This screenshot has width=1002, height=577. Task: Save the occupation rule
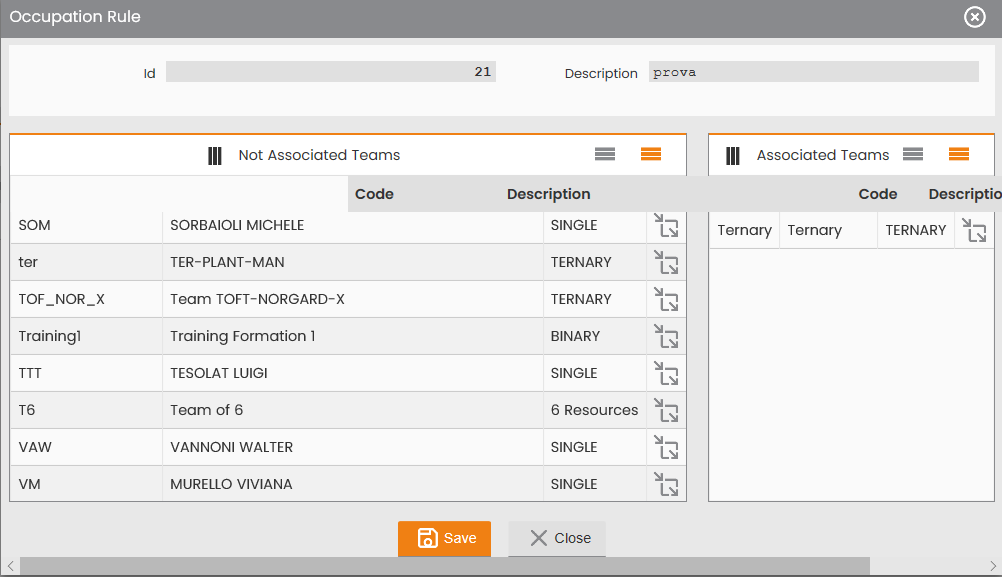click(x=444, y=539)
